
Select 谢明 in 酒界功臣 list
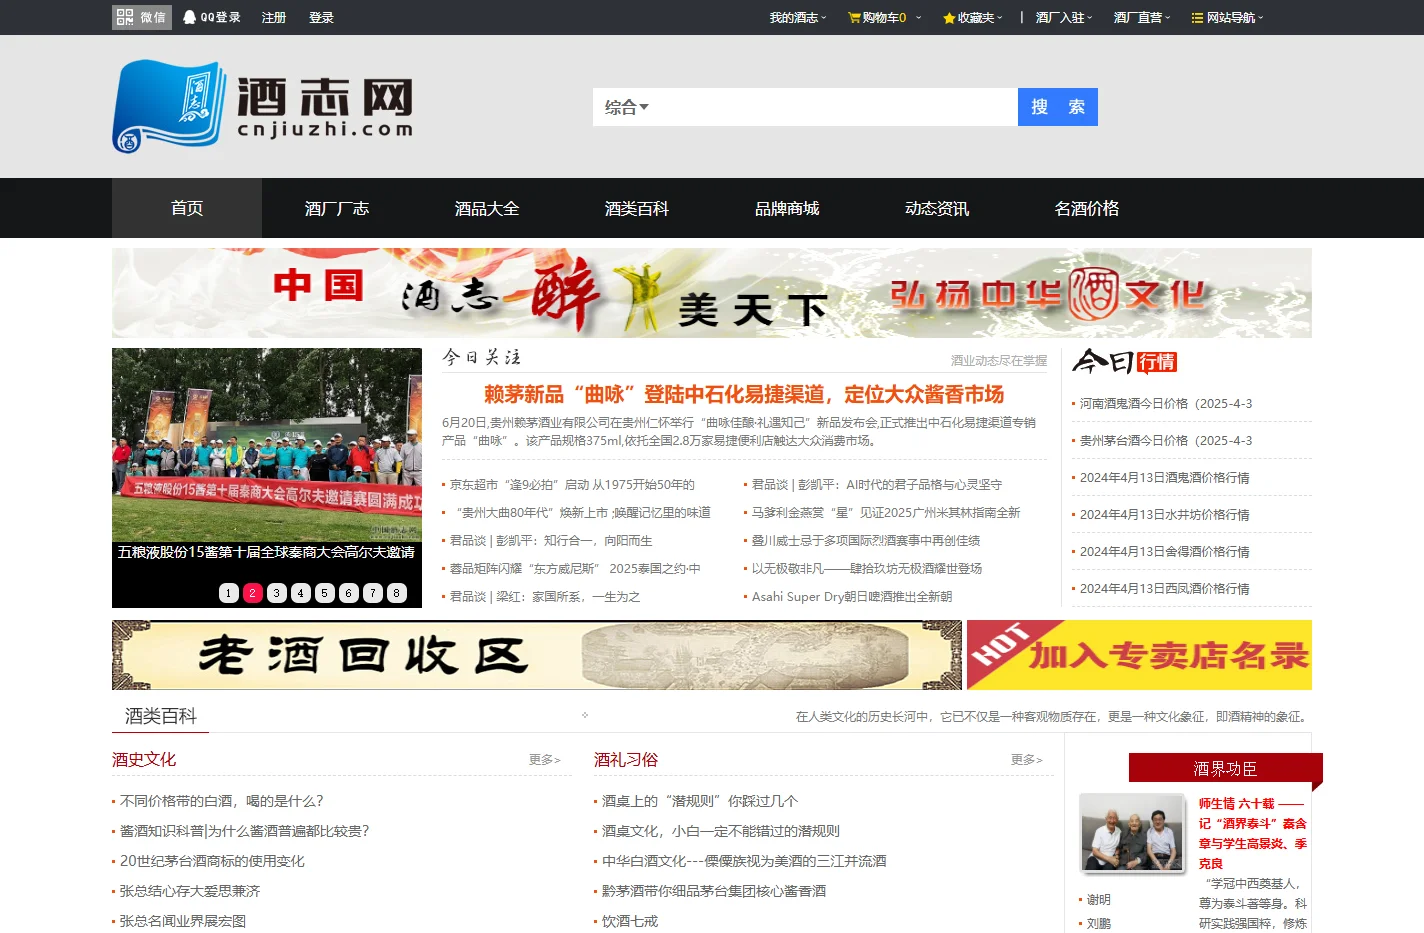(1099, 900)
